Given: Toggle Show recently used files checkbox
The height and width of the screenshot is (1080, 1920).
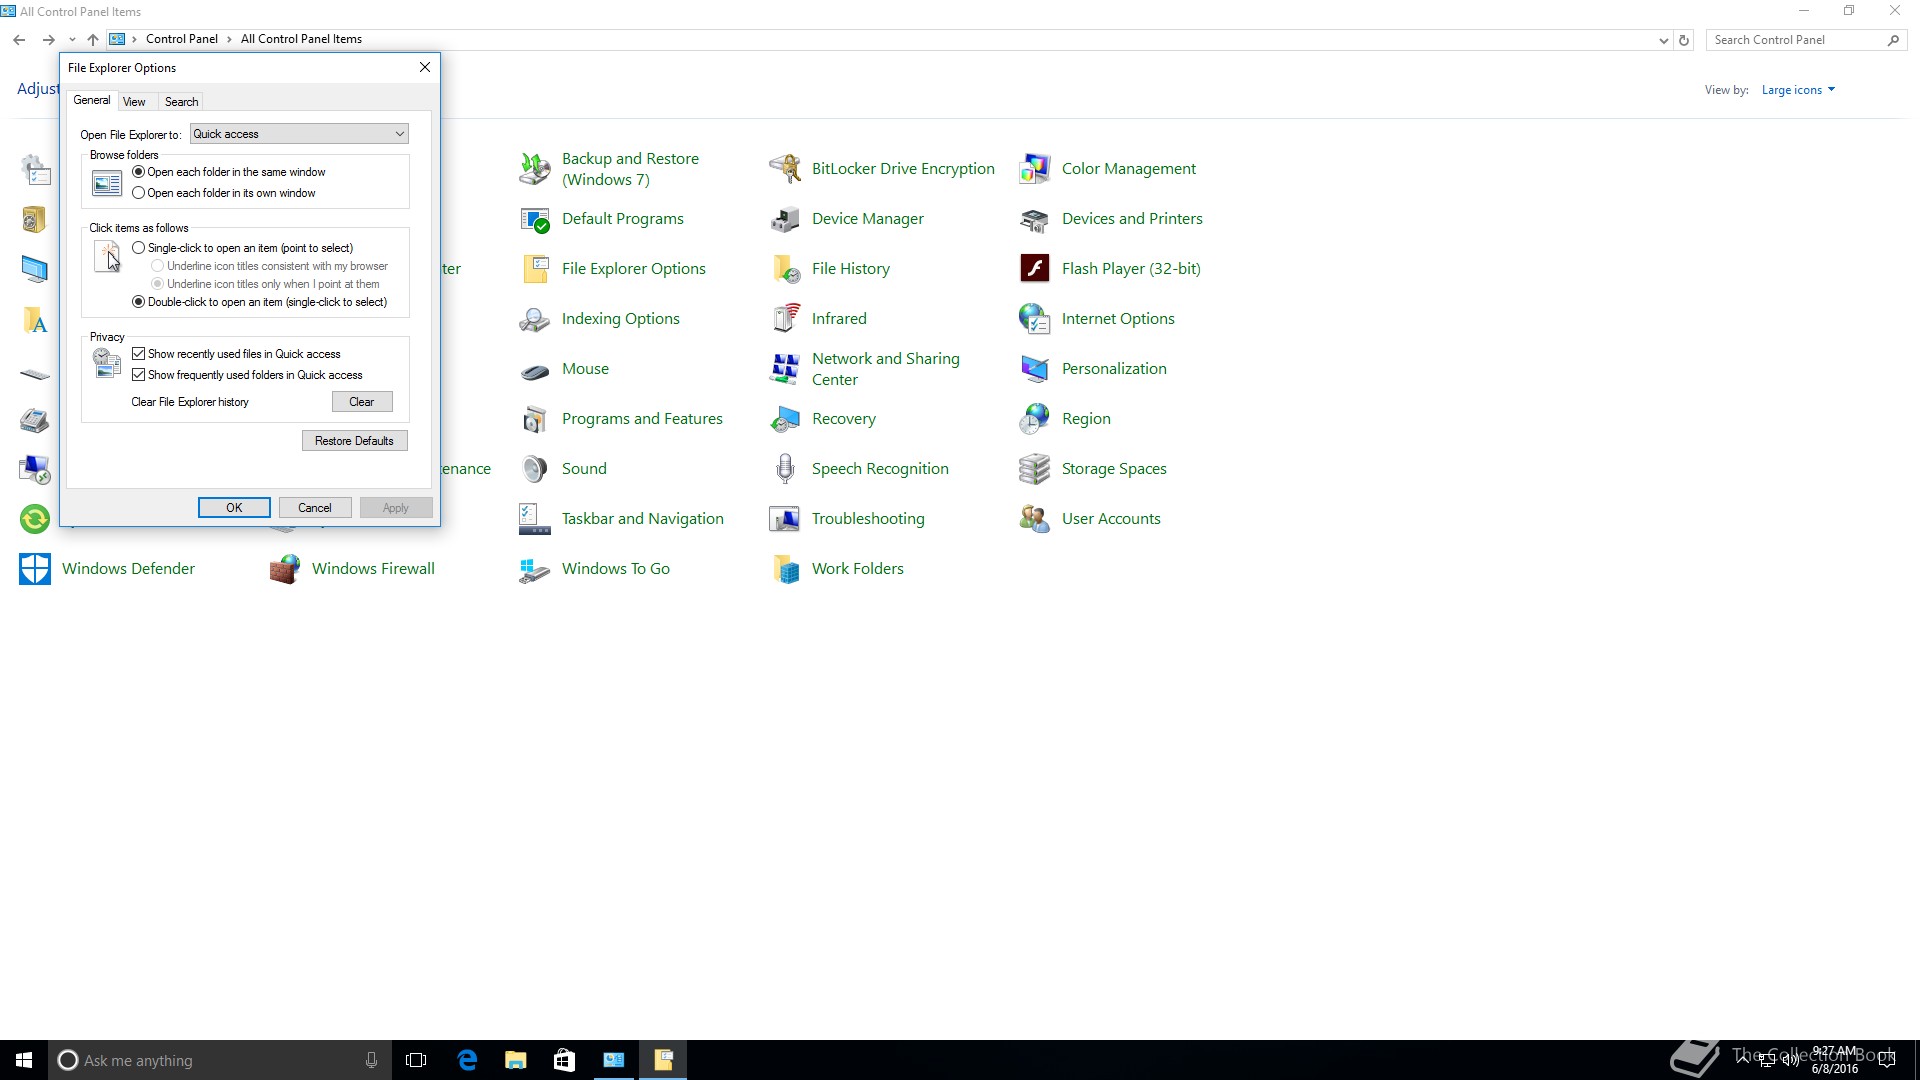Looking at the screenshot, I should pyautogui.click(x=139, y=354).
